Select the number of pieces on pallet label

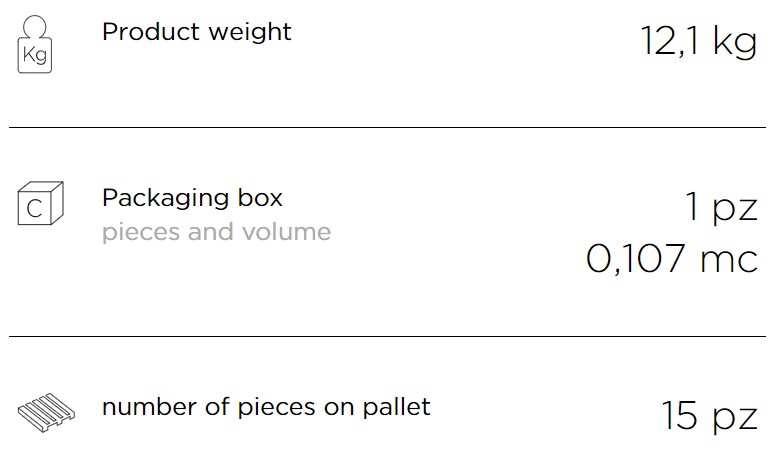(266, 408)
